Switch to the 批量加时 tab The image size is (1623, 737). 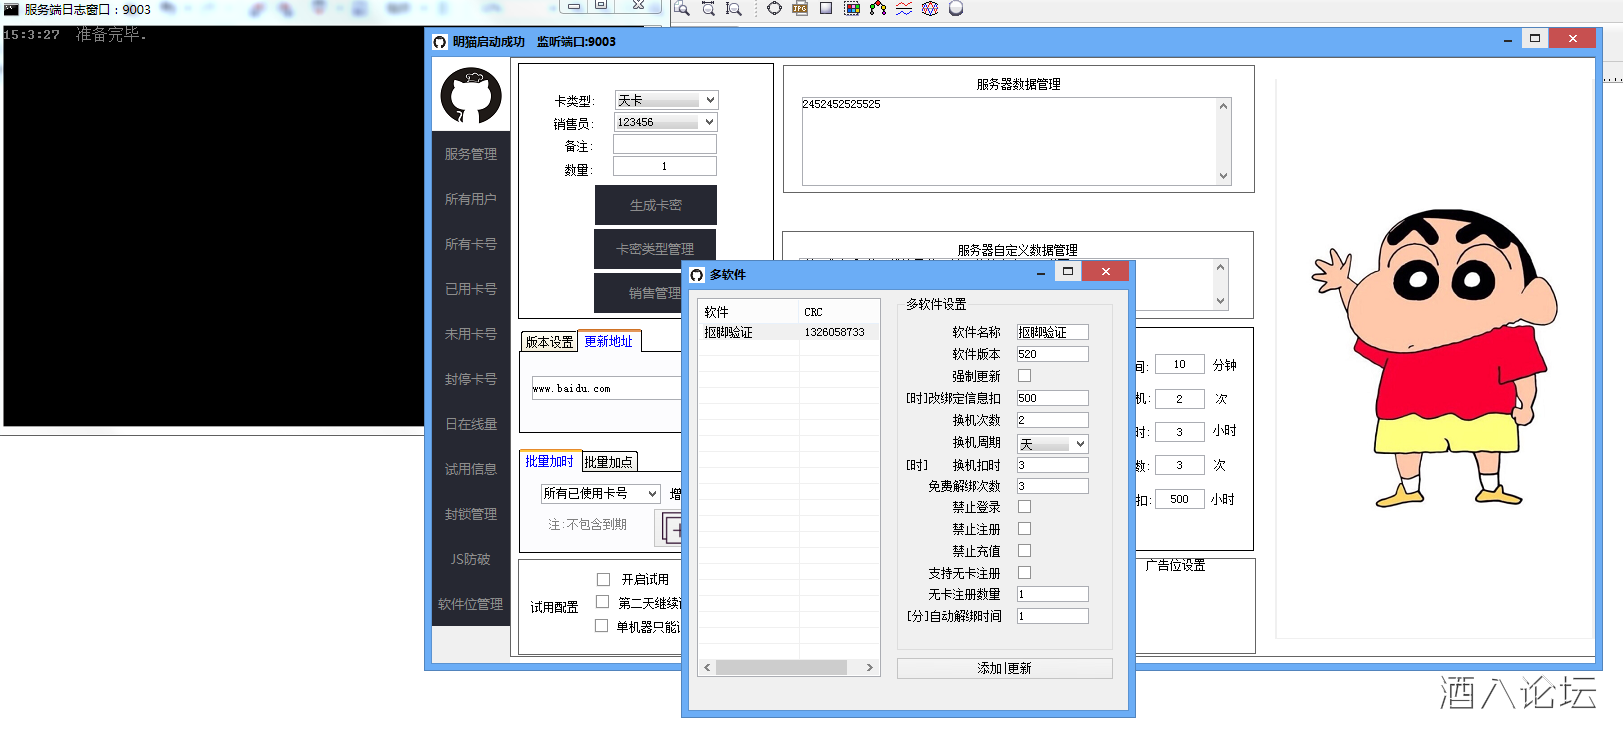tap(549, 461)
